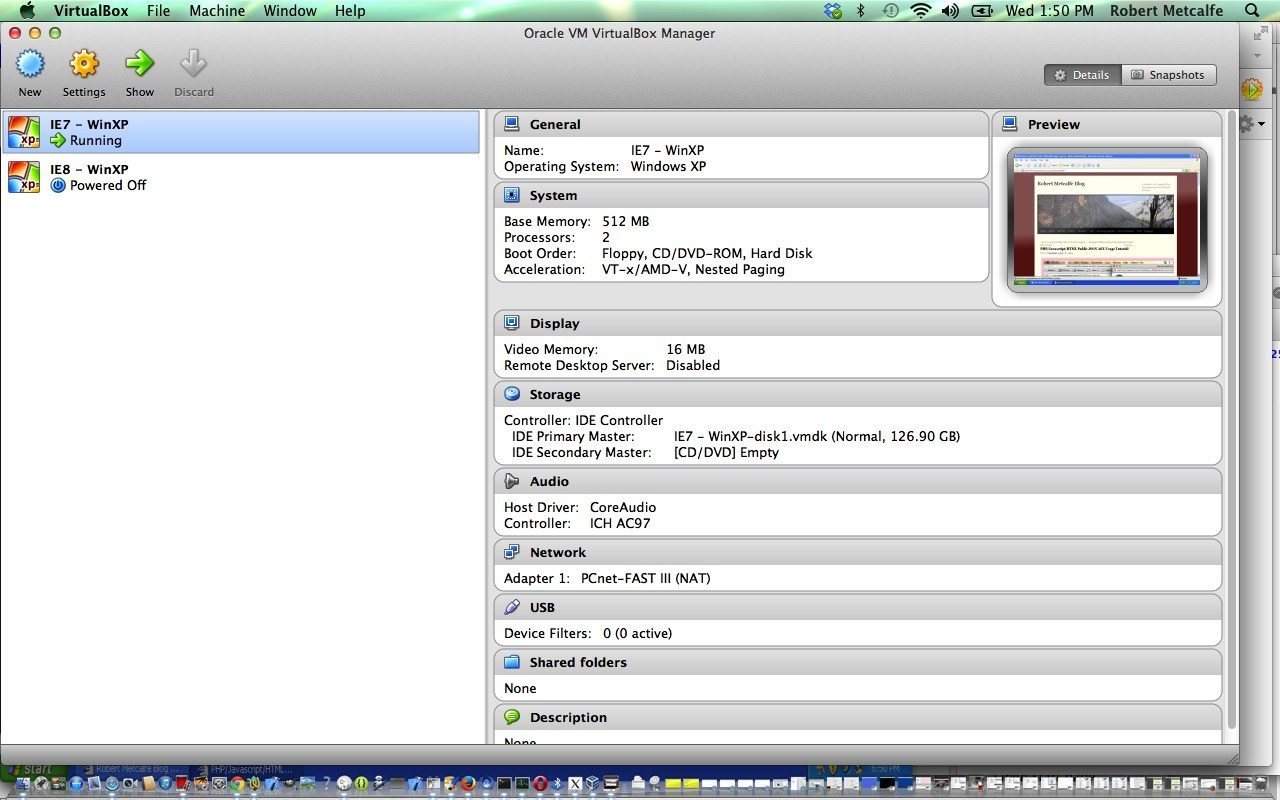Click adapter value 'PCnet-FAST III (NAT)'
The width and height of the screenshot is (1280, 800).
646,578
